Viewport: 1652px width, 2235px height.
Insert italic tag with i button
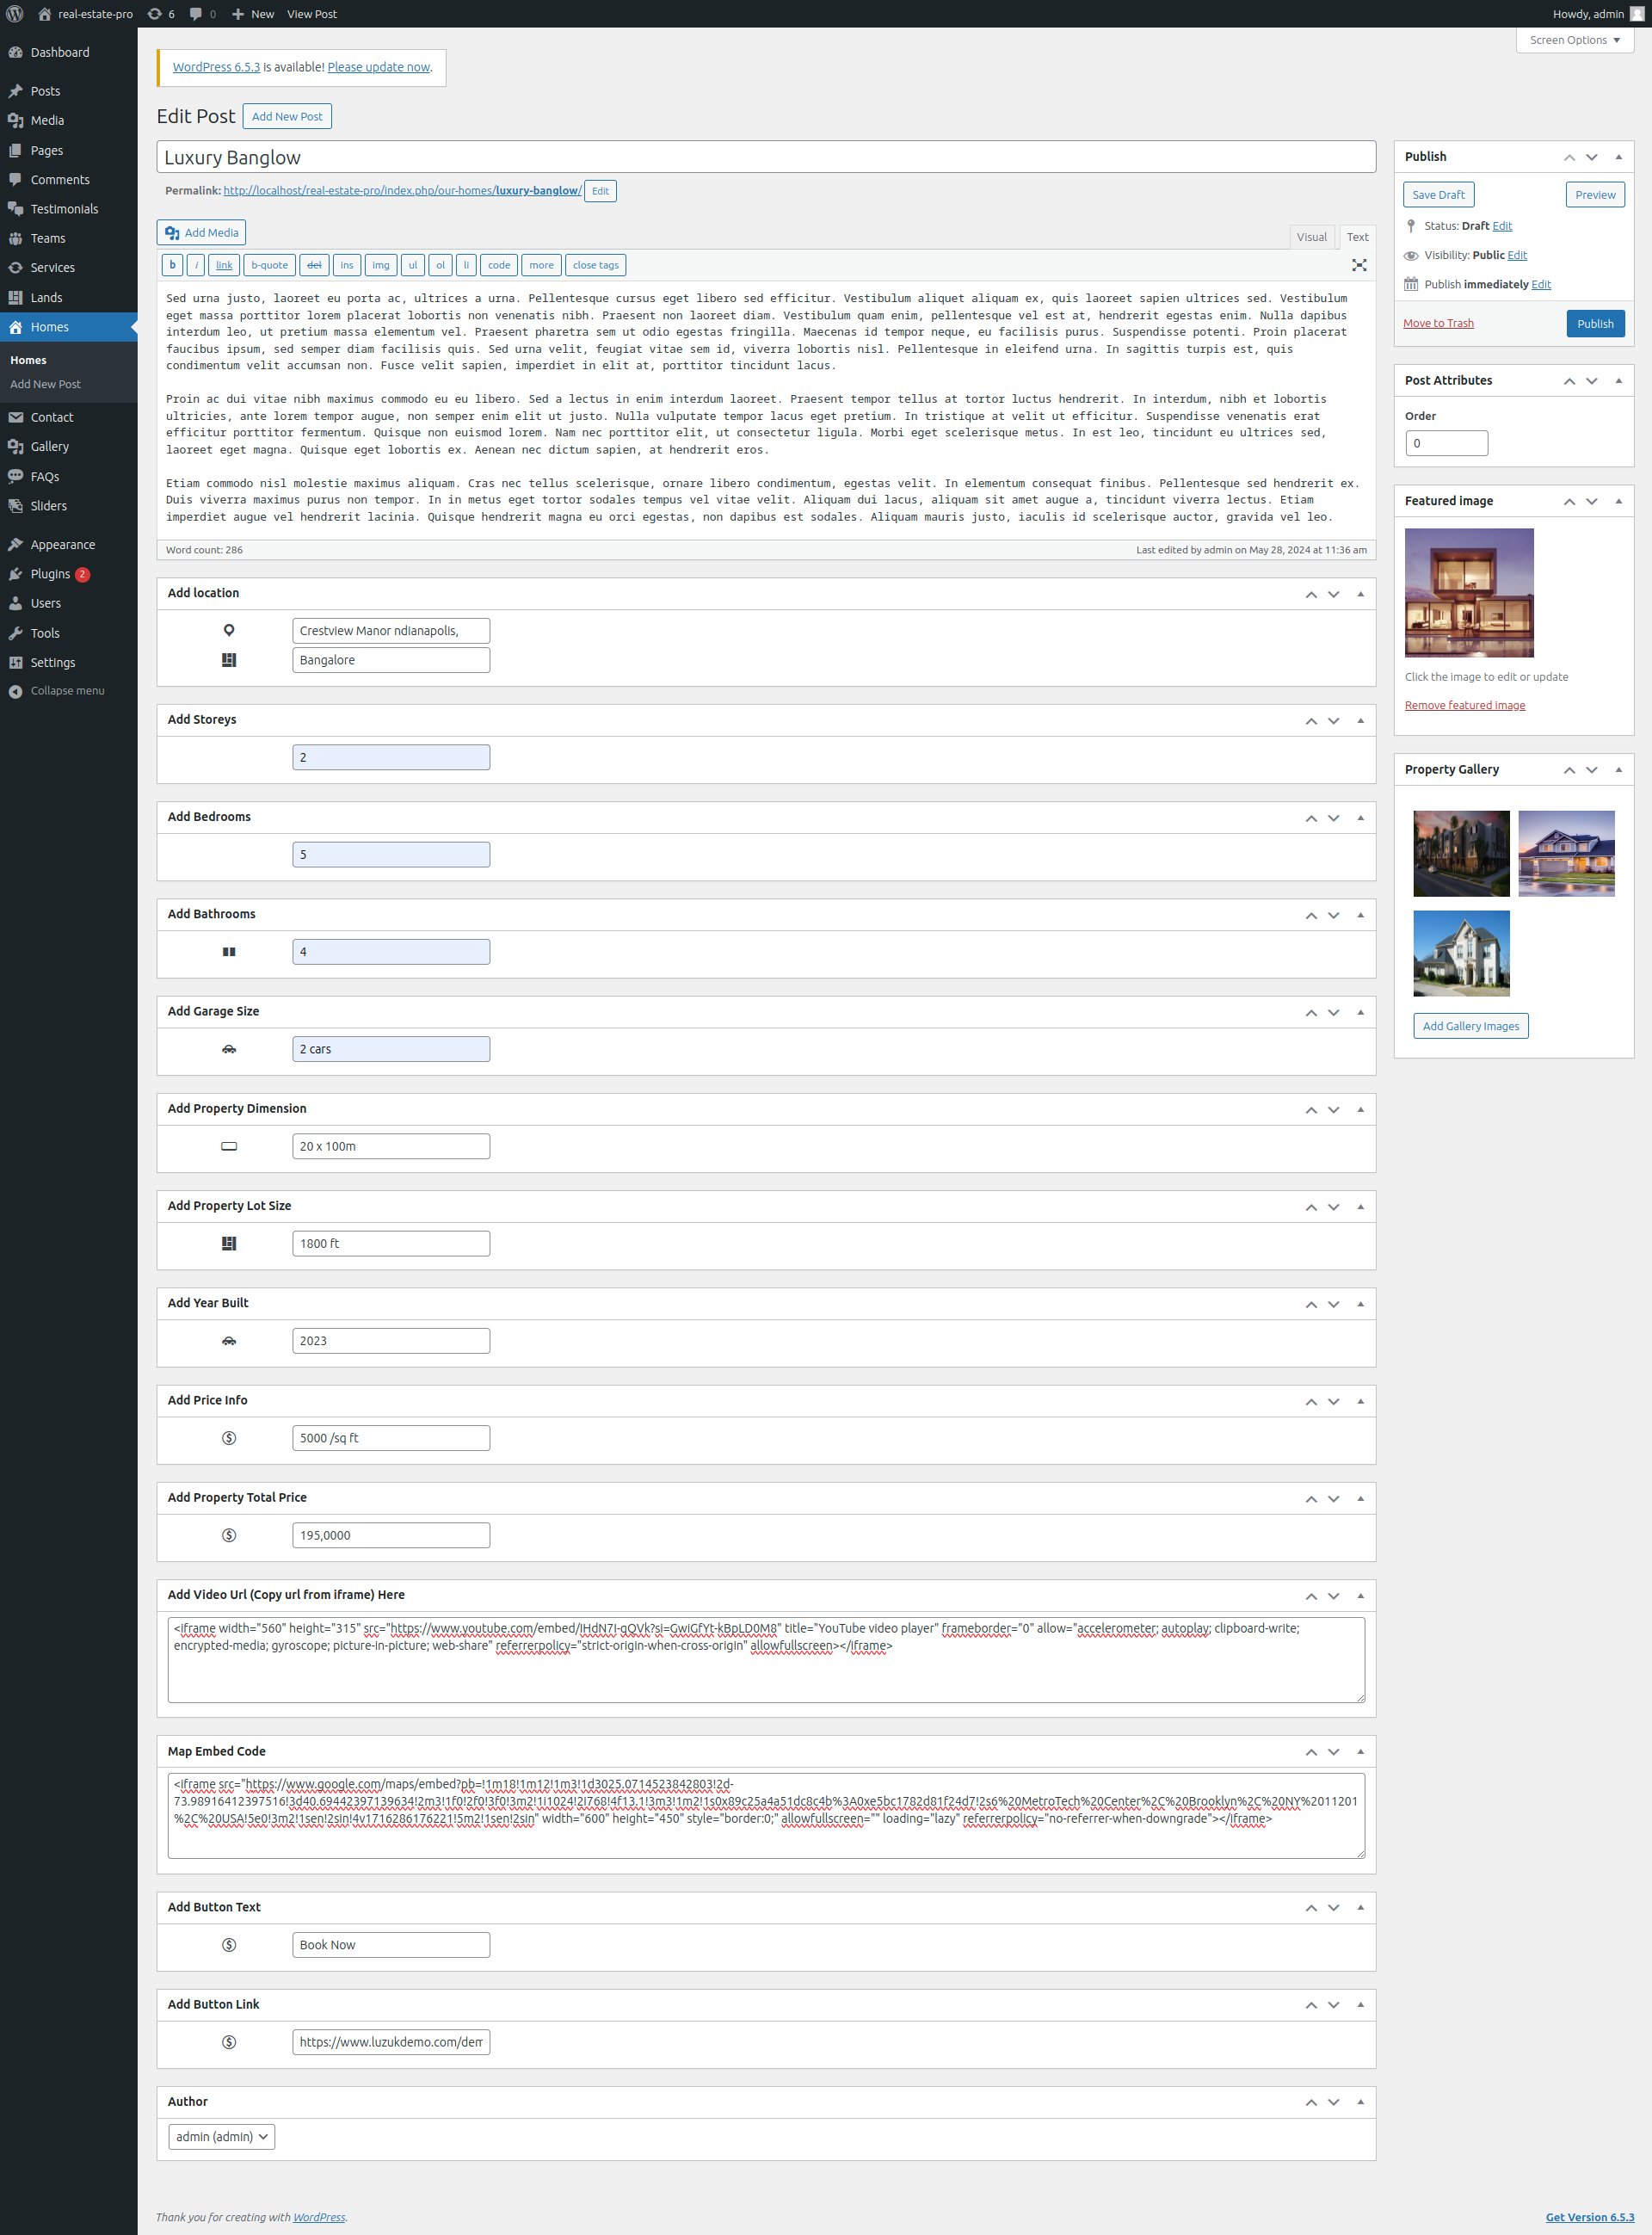(196, 265)
